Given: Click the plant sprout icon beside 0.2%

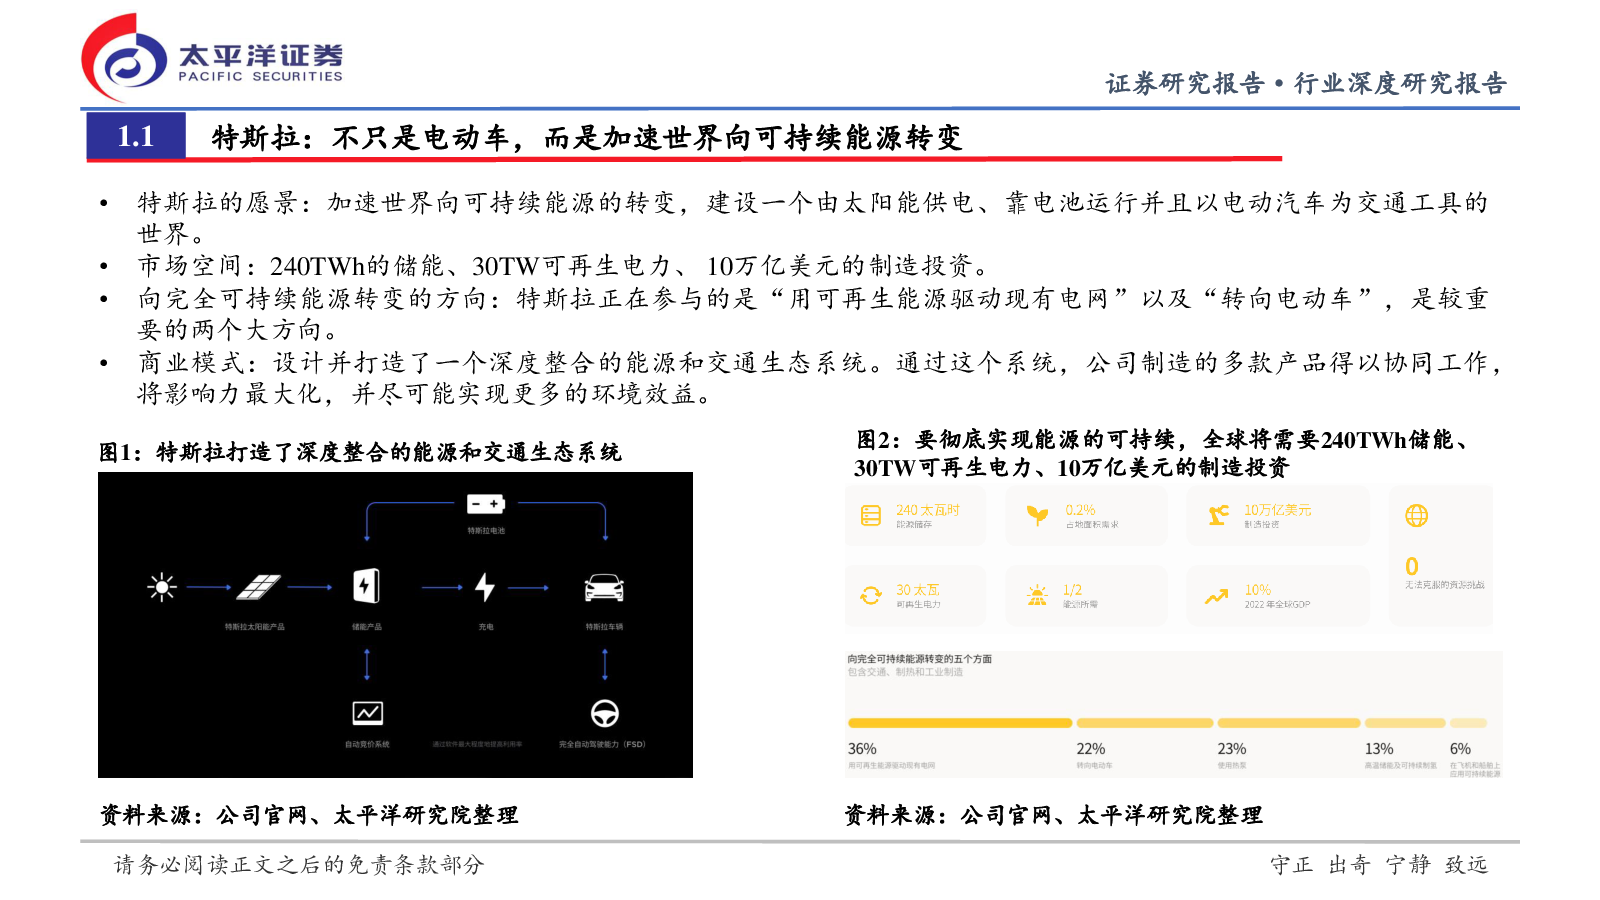Looking at the screenshot, I should coord(1037,516).
